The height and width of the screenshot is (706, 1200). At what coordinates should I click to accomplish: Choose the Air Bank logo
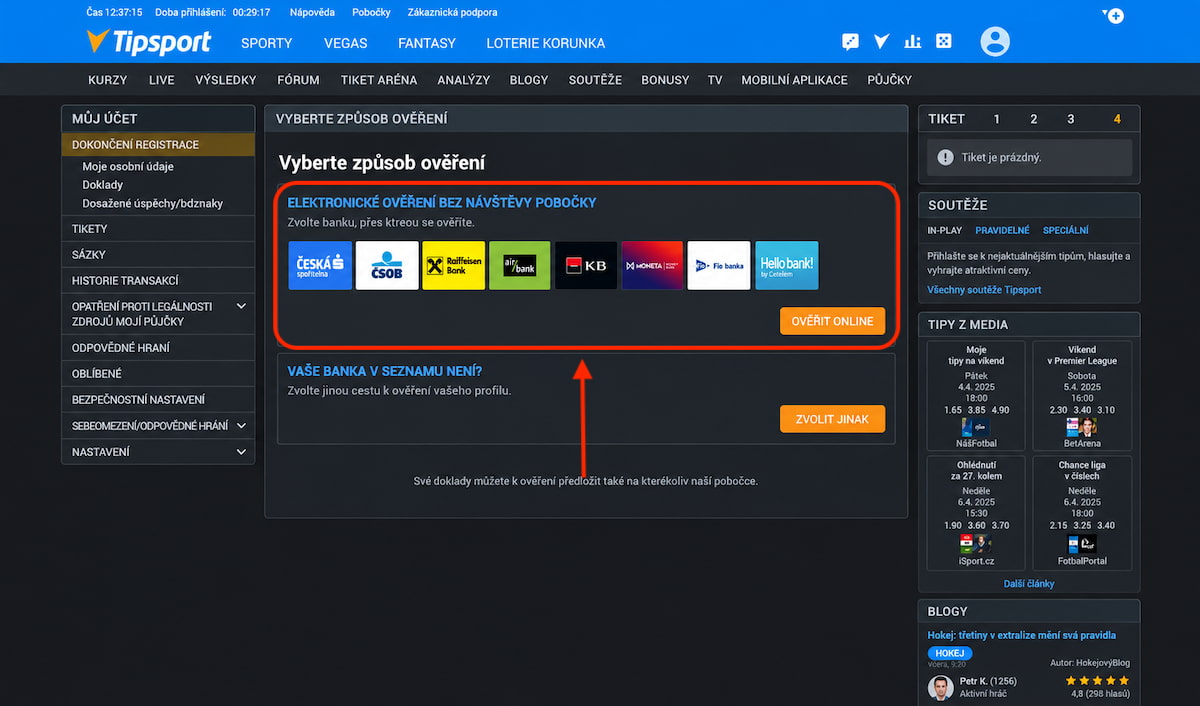[x=520, y=265]
